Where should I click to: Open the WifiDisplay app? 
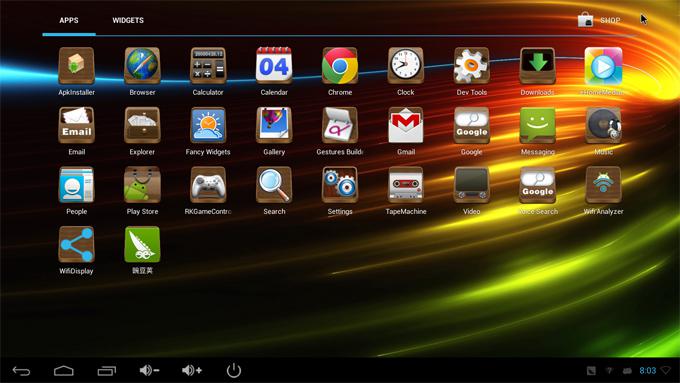pos(76,245)
